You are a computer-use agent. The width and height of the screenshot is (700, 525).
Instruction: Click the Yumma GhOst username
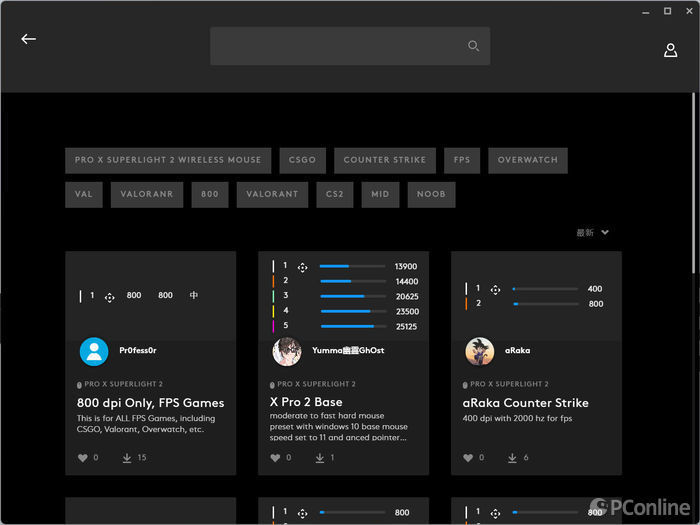tap(348, 351)
